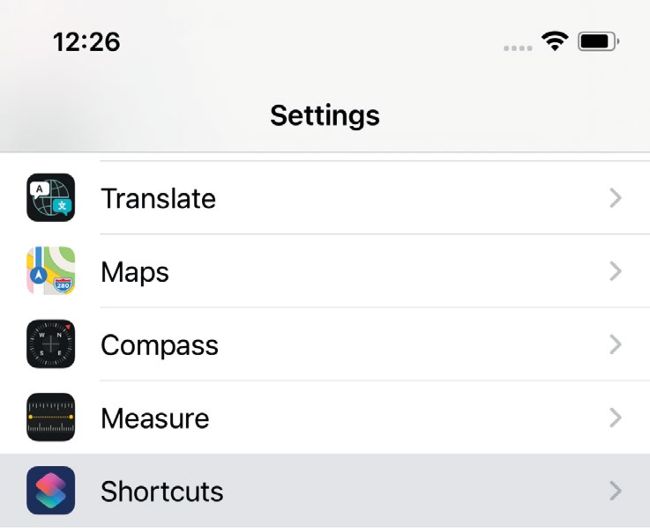
Task: Expand Translate settings via its chevron
Action: [616, 198]
